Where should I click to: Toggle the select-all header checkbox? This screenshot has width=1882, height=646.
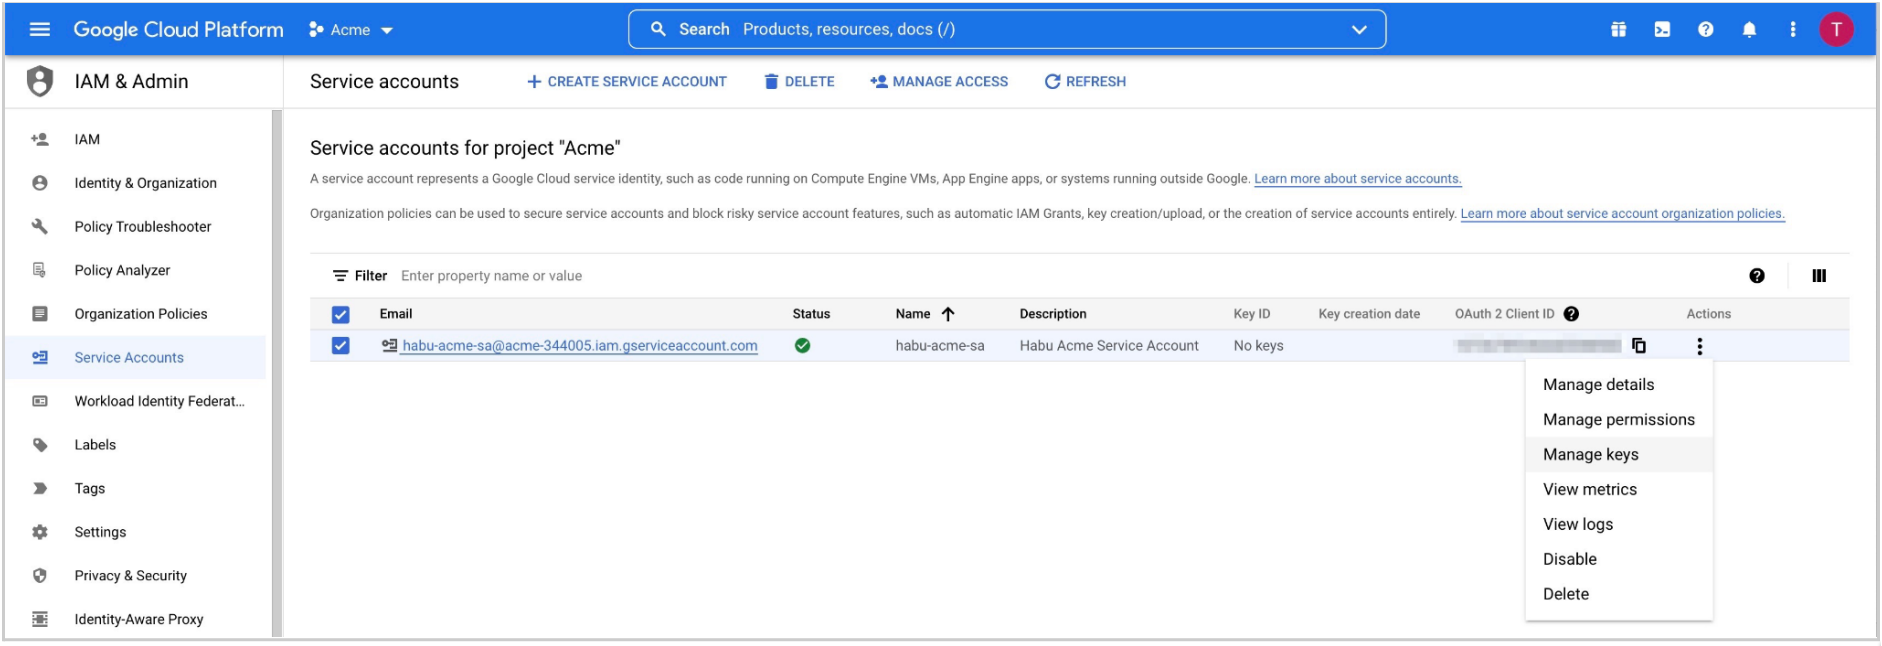[341, 314]
